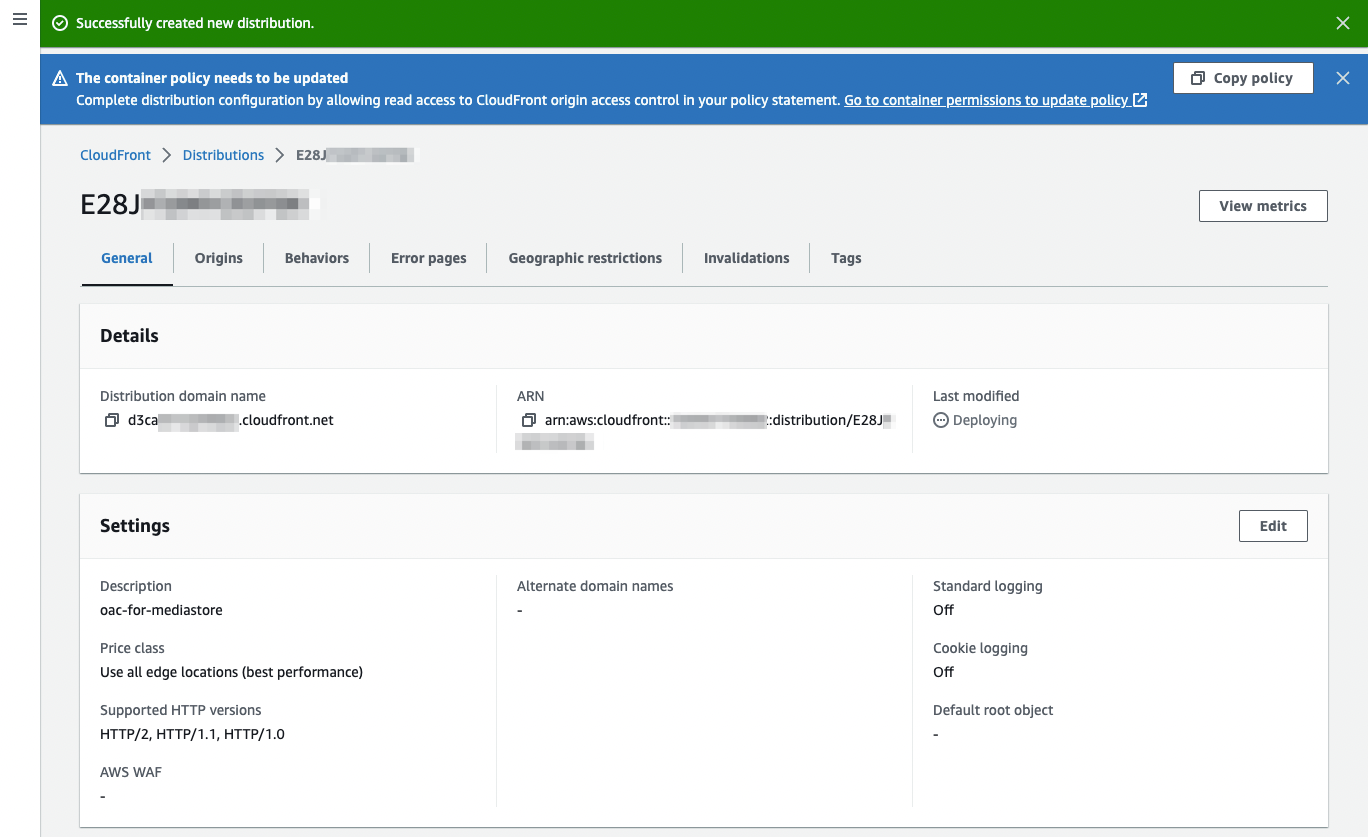
Task: Open the Behaviors tab
Action: pyautogui.click(x=317, y=258)
